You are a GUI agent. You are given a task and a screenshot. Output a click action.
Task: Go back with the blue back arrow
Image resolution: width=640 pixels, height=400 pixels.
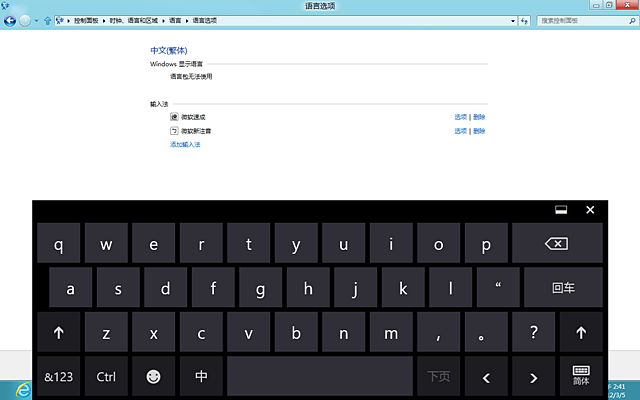coord(10,20)
